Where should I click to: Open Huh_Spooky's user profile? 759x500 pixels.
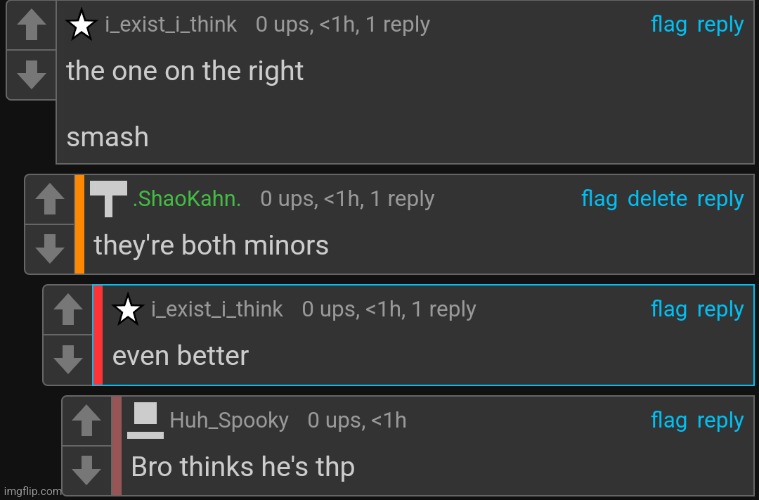(229, 421)
